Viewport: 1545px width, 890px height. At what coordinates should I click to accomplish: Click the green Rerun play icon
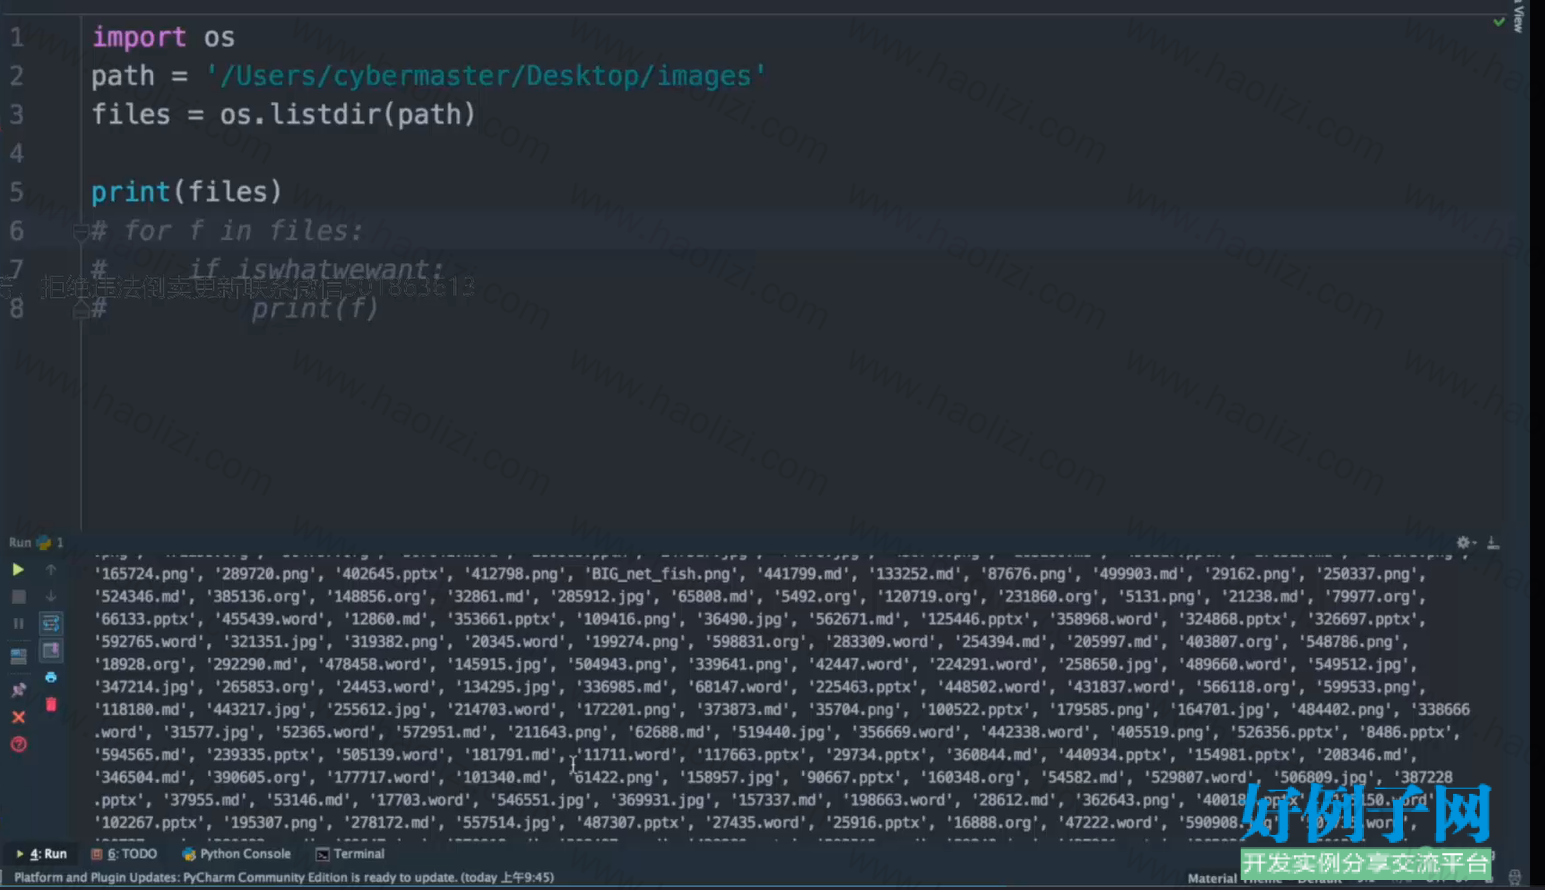coord(18,569)
